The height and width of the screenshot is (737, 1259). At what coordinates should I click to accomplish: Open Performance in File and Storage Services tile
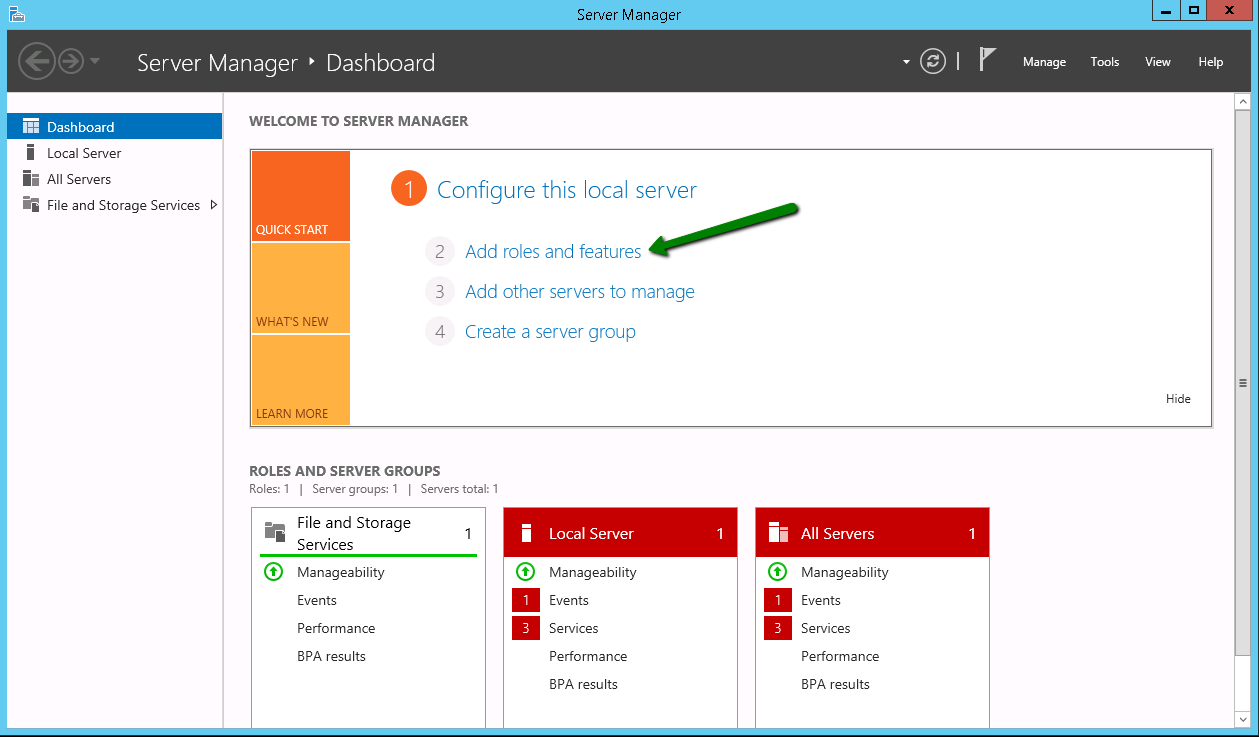[x=336, y=628]
